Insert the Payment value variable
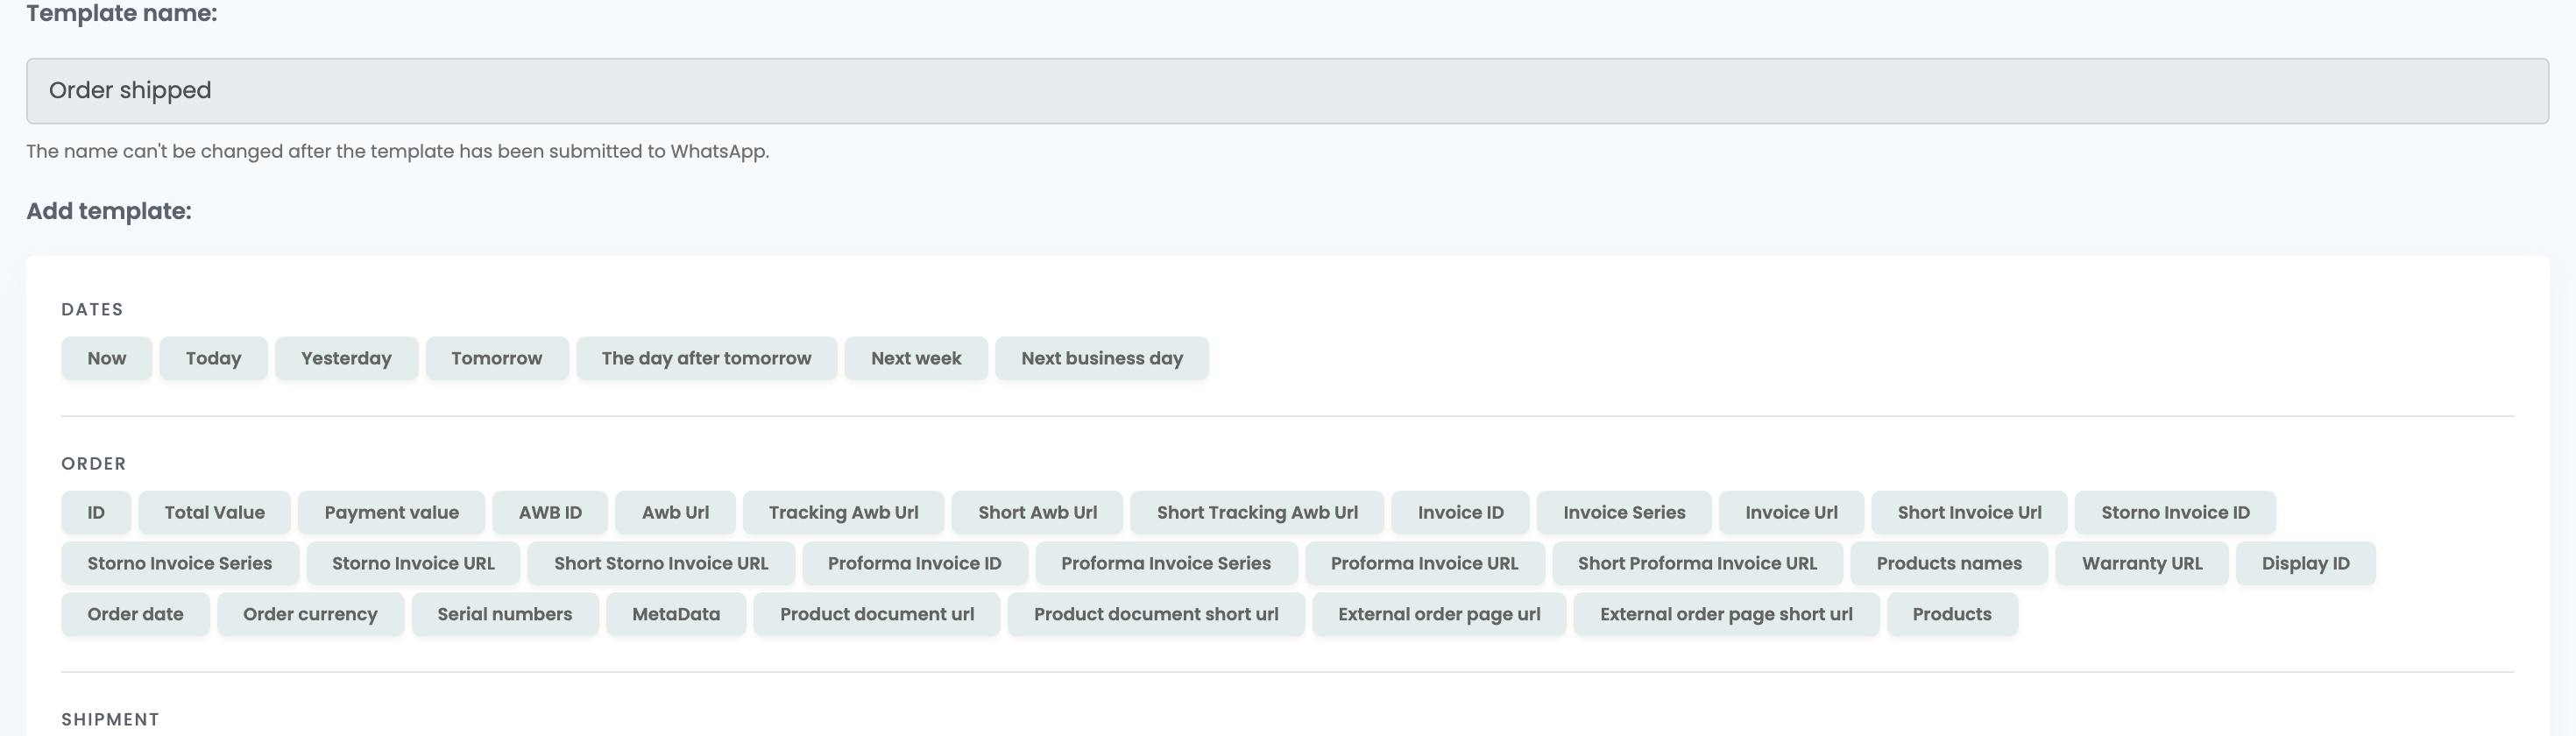The width and height of the screenshot is (2576, 736). tap(391, 512)
